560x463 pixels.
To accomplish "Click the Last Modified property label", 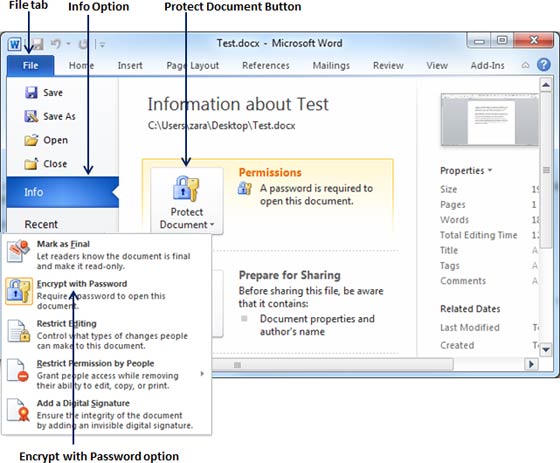I will pyautogui.click(x=470, y=327).
